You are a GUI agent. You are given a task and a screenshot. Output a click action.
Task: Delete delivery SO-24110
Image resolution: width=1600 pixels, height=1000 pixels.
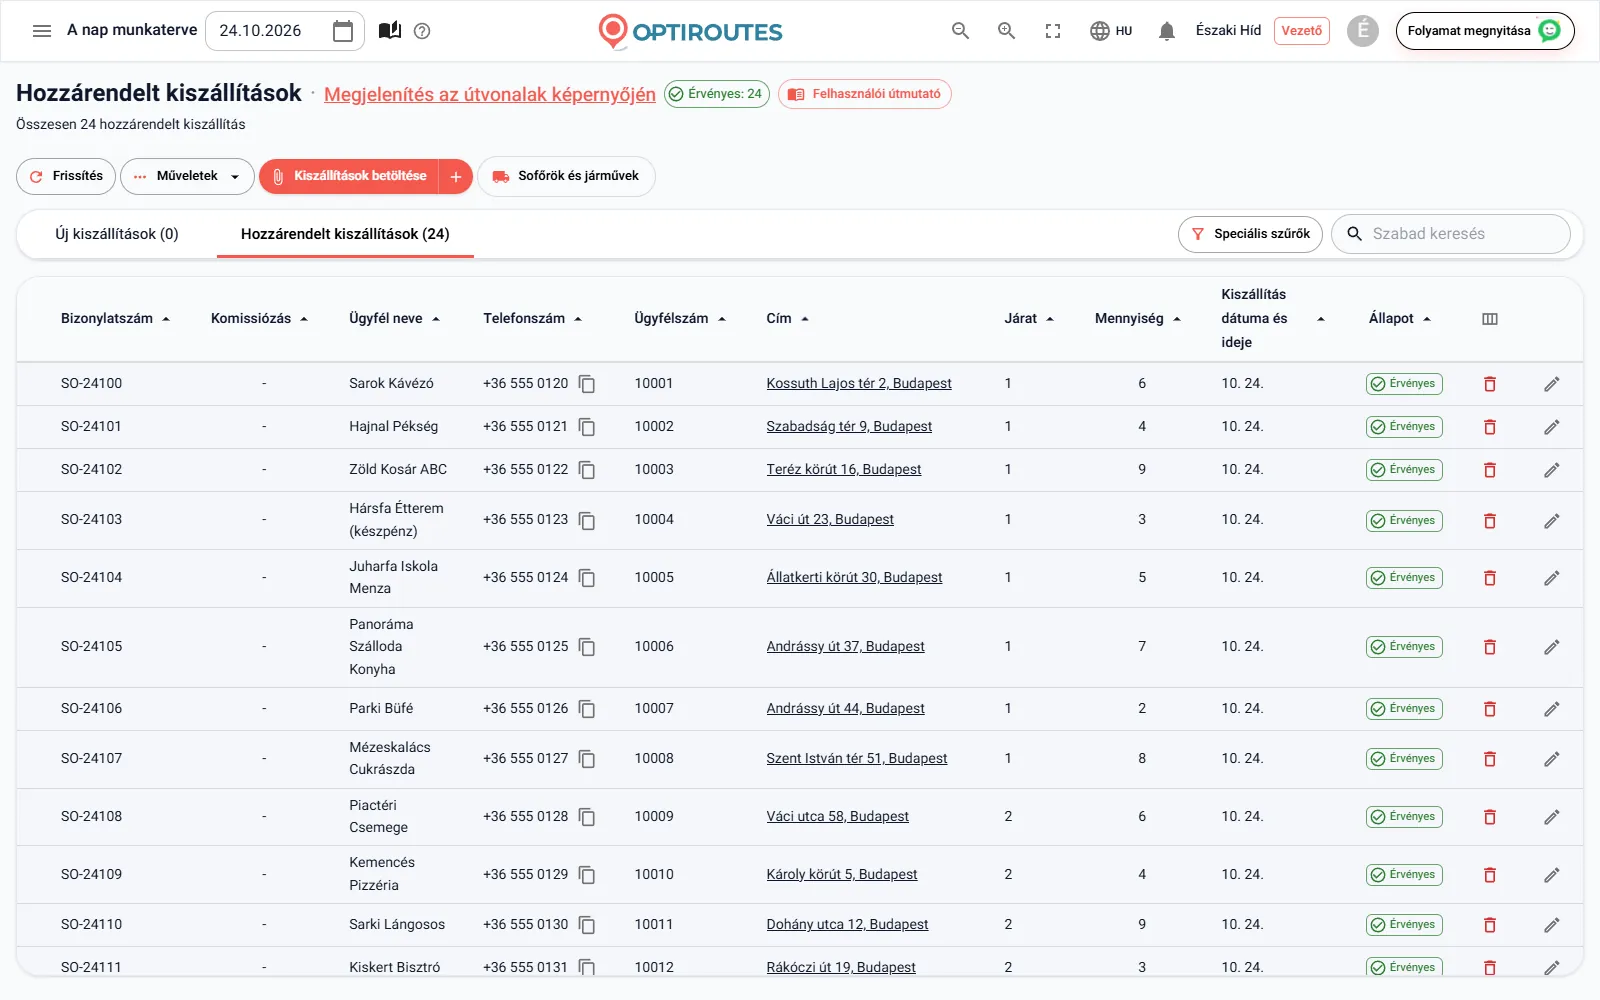tap(1490, 925)
